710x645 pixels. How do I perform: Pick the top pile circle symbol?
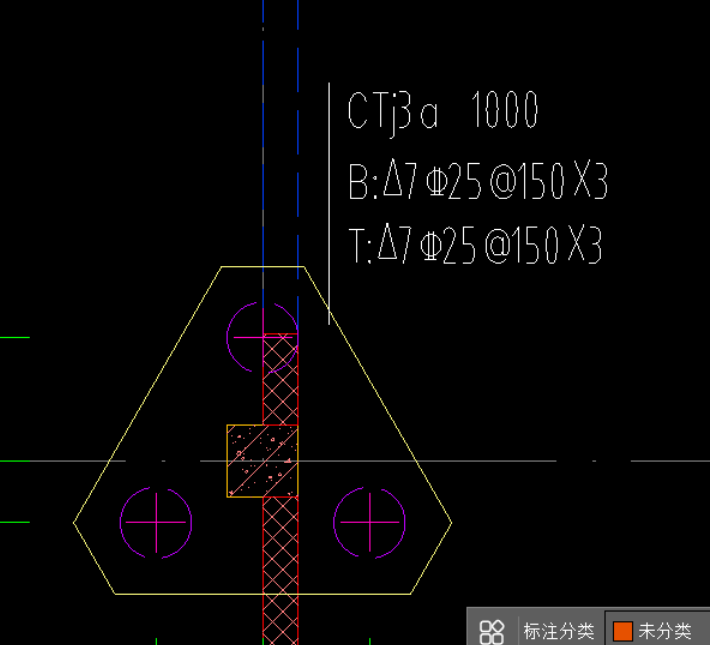263,337
